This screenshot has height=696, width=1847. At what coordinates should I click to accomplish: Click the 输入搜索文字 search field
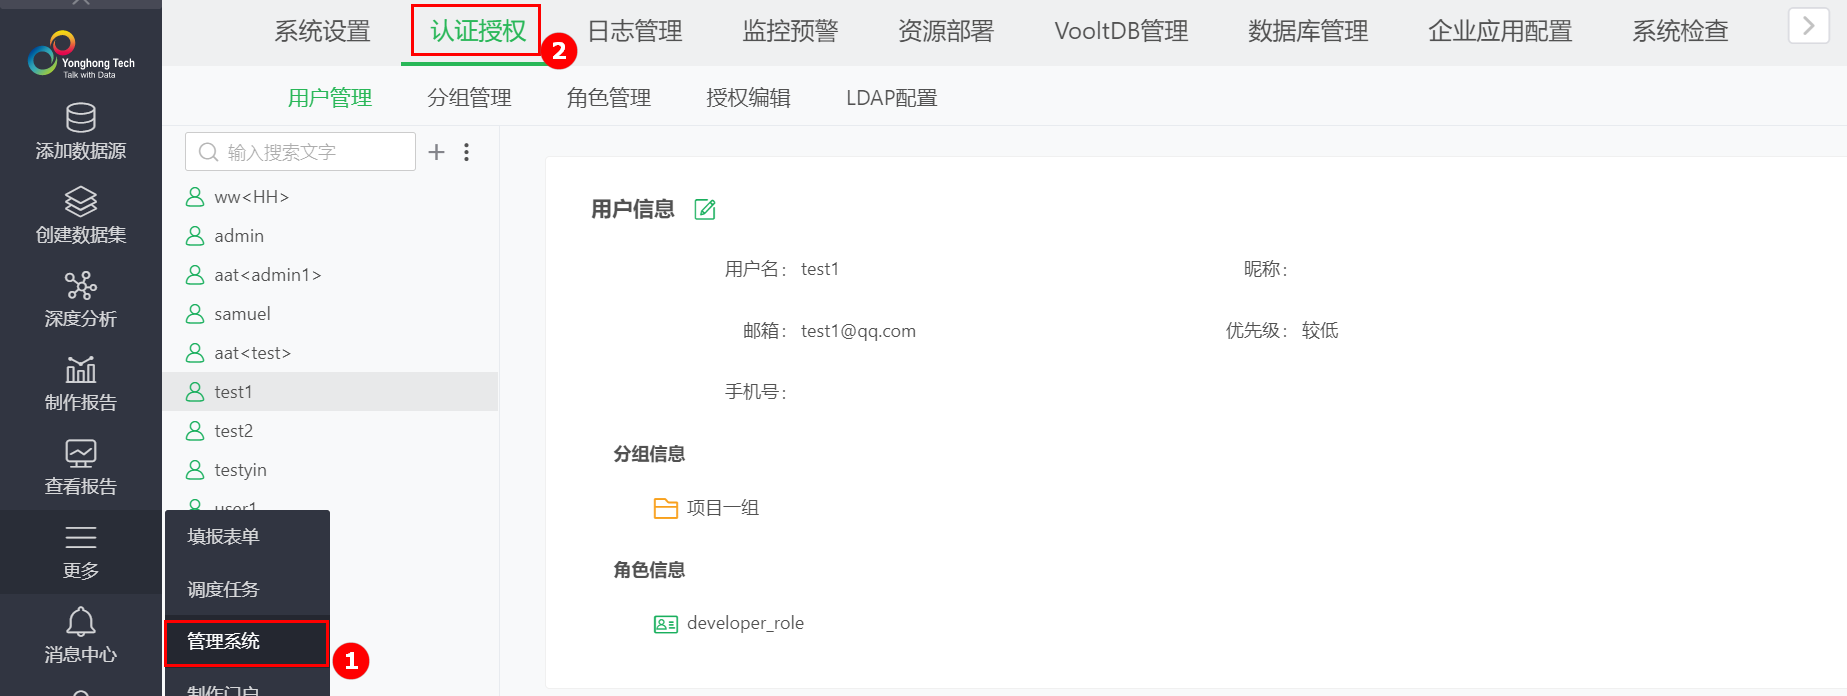point(300,152)
